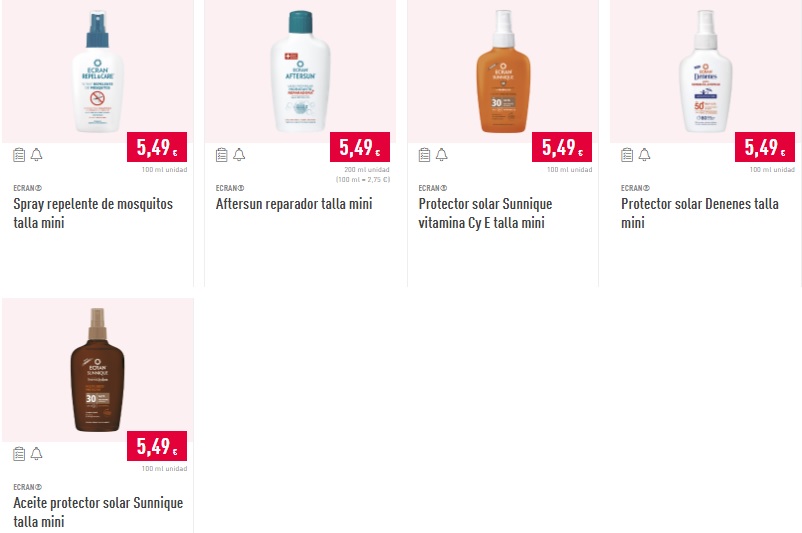Image resolution: width=802 pixels, height=533 pixels.
Task: Open the Spray repelente de mosquitos title
Action: coord(93,213)
